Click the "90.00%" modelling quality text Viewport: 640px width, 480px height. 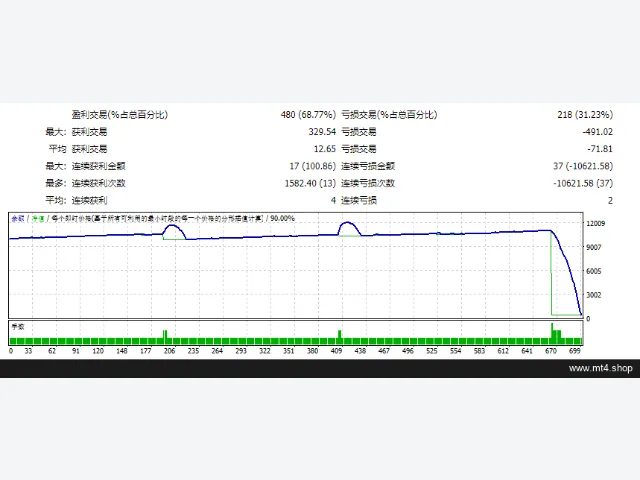(x=282, y=219)
